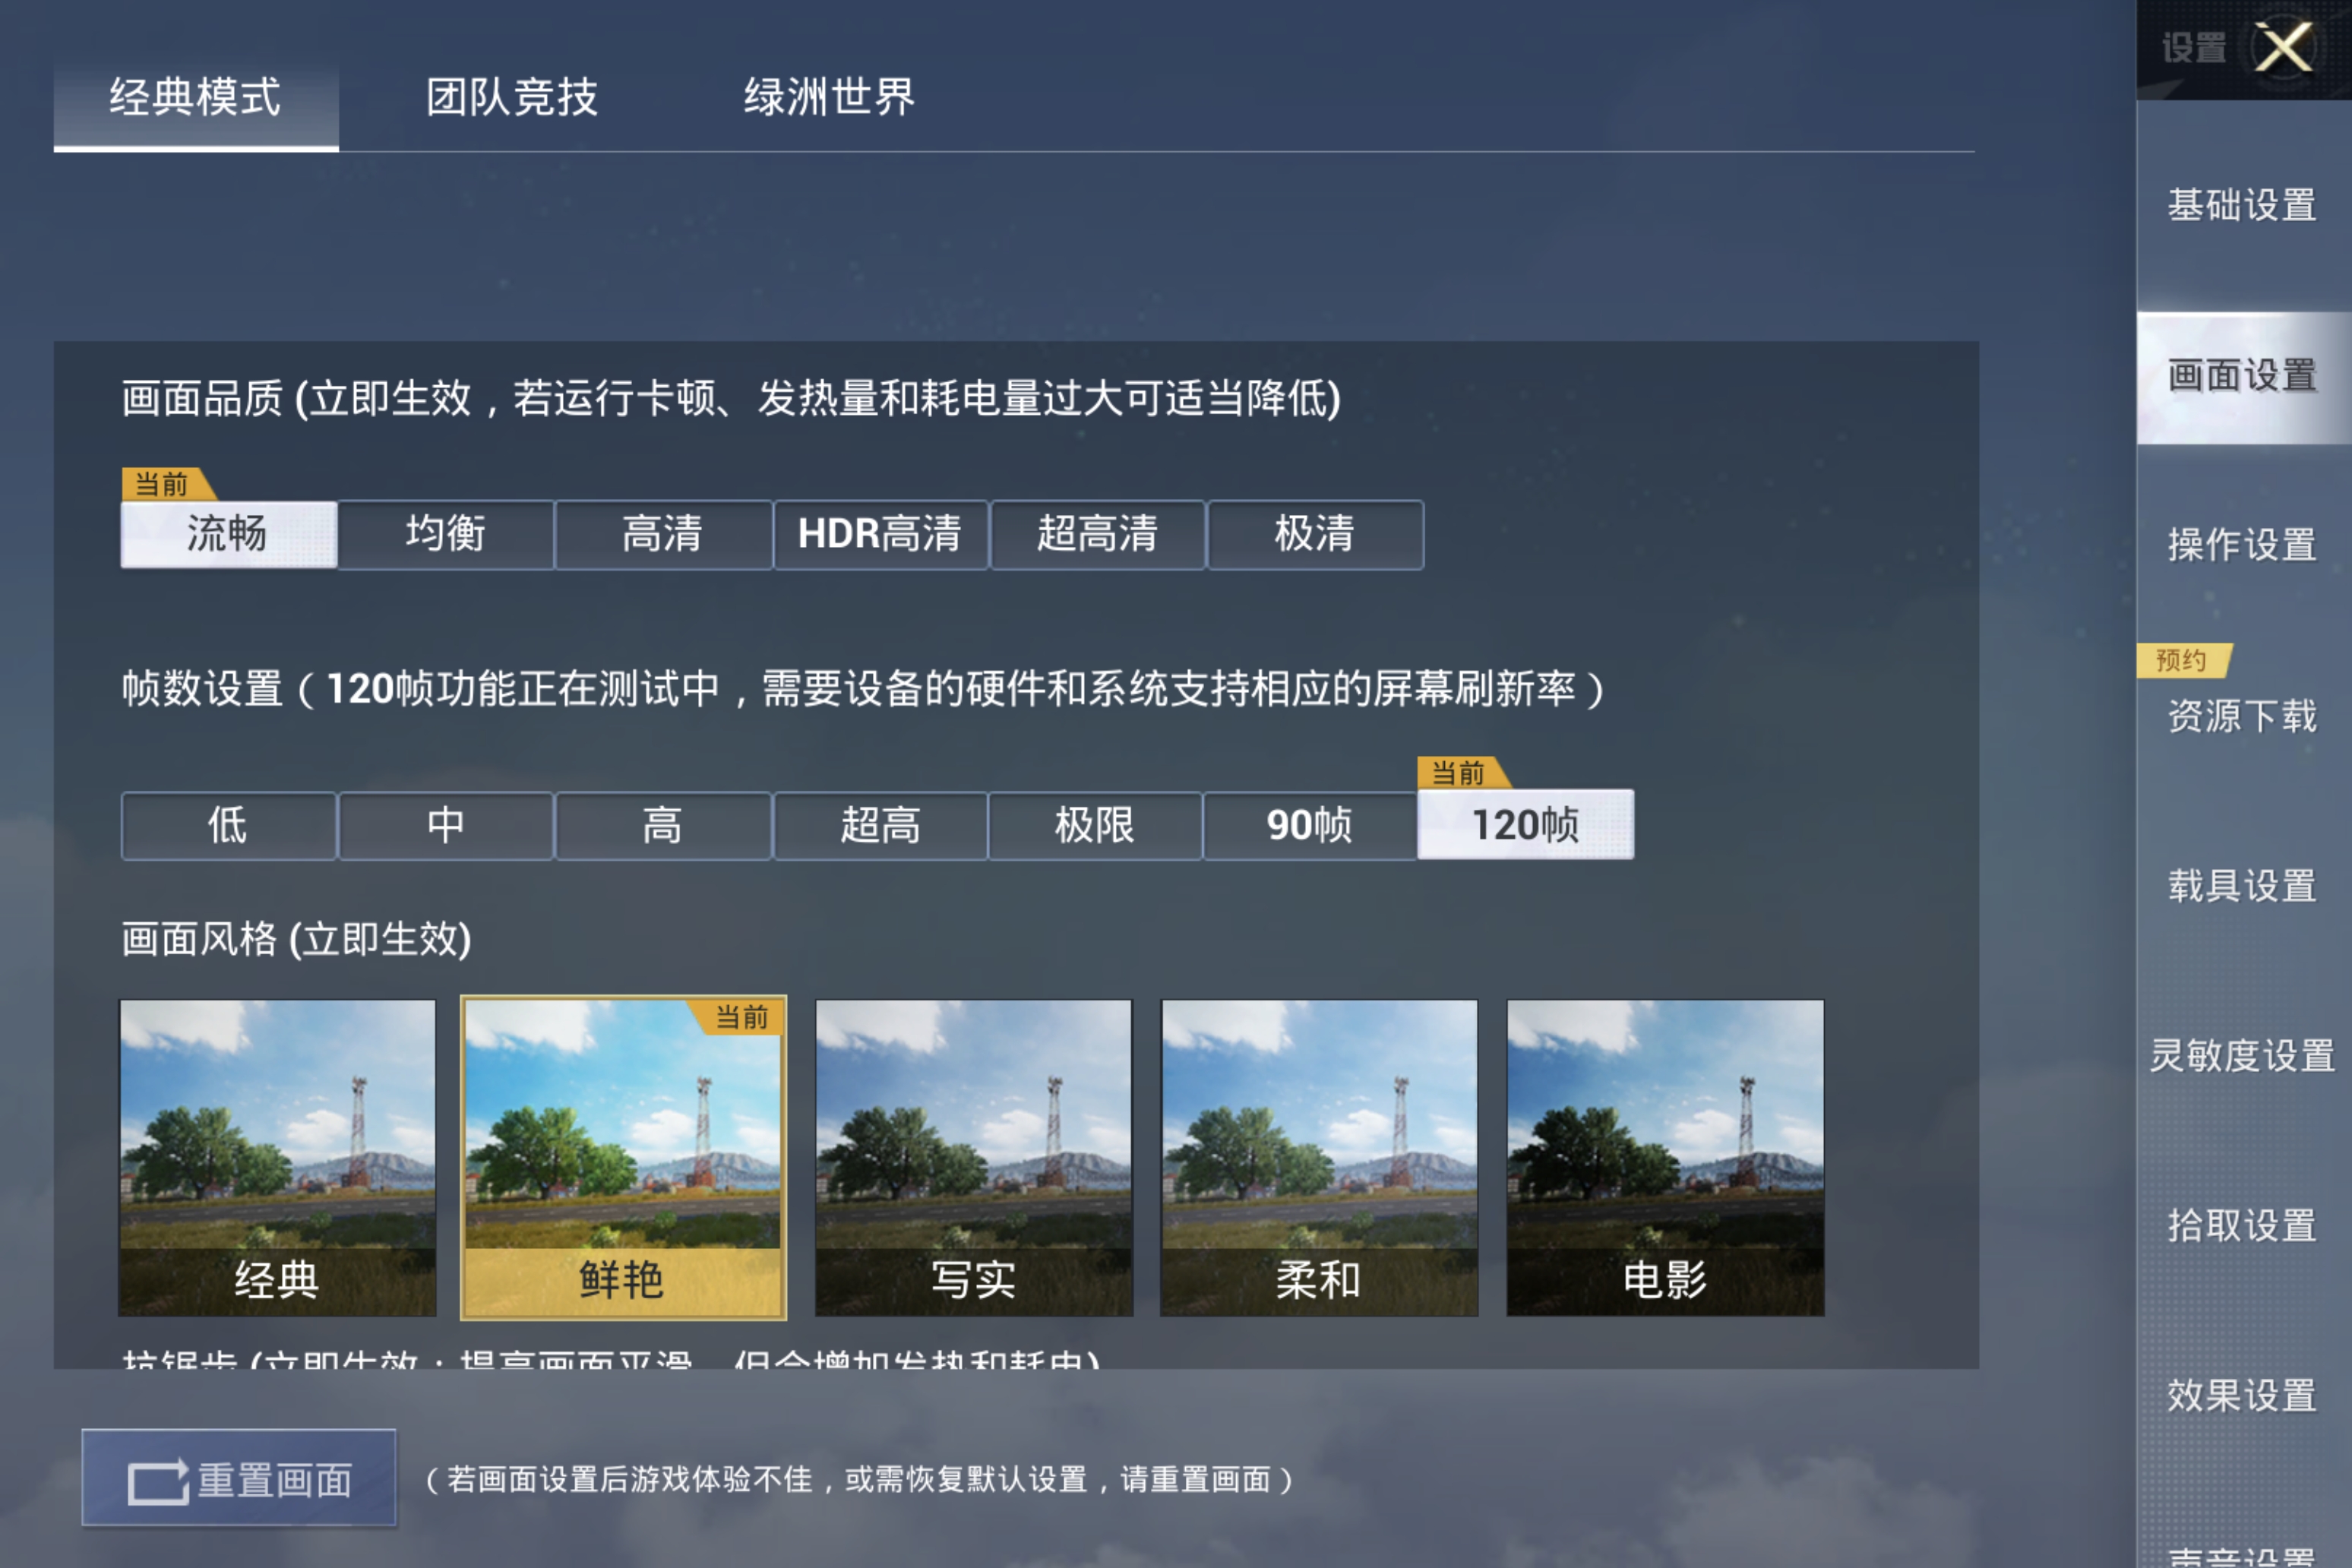Select the 写实 style thumbnail
The width and height of the screenshot is (2352, 1568).
[x=974, y=1158]
